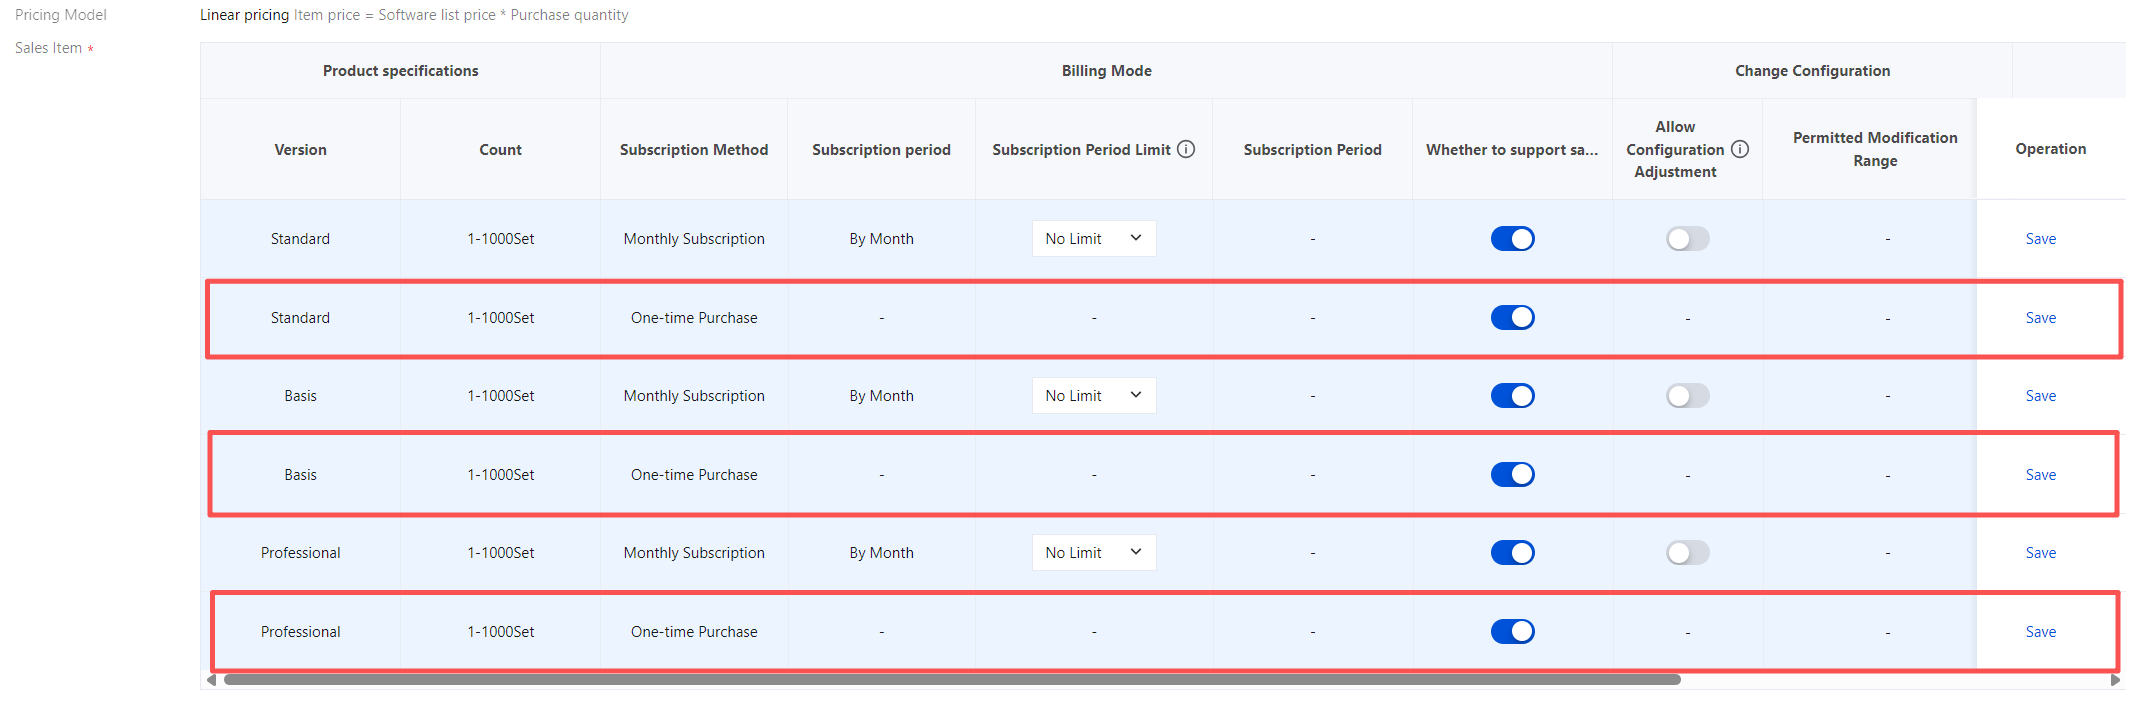Toggle sales support for Basis One-time Purchase
Viewport: 2154px width, 709px height.
point(1512,475)
